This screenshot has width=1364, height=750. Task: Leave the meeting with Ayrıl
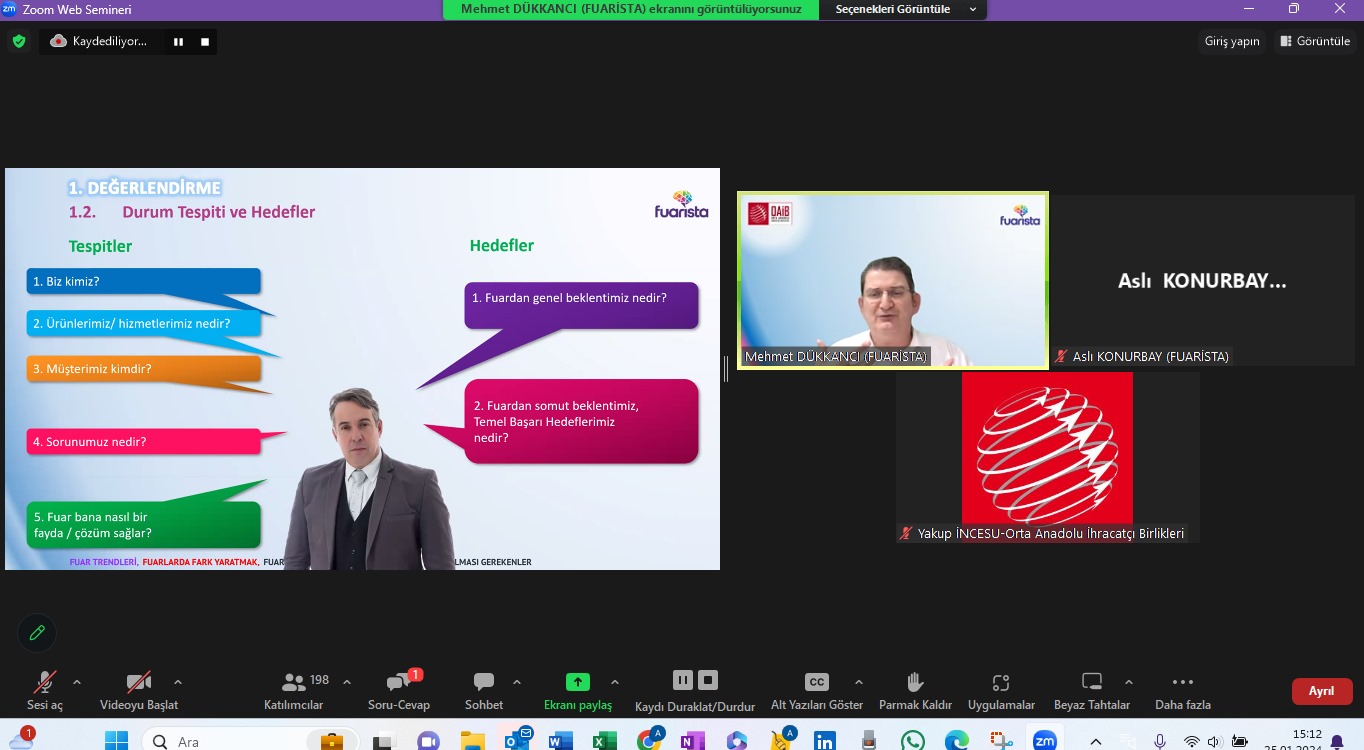[x=1322, y=691]
